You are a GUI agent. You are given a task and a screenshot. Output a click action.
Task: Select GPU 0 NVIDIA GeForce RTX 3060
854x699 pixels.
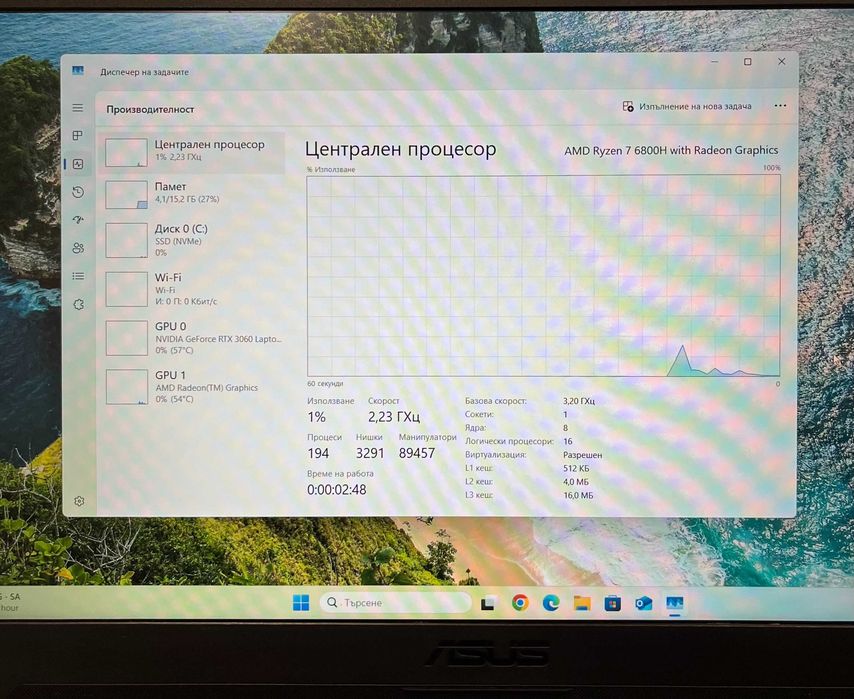[x=191, y=338]
